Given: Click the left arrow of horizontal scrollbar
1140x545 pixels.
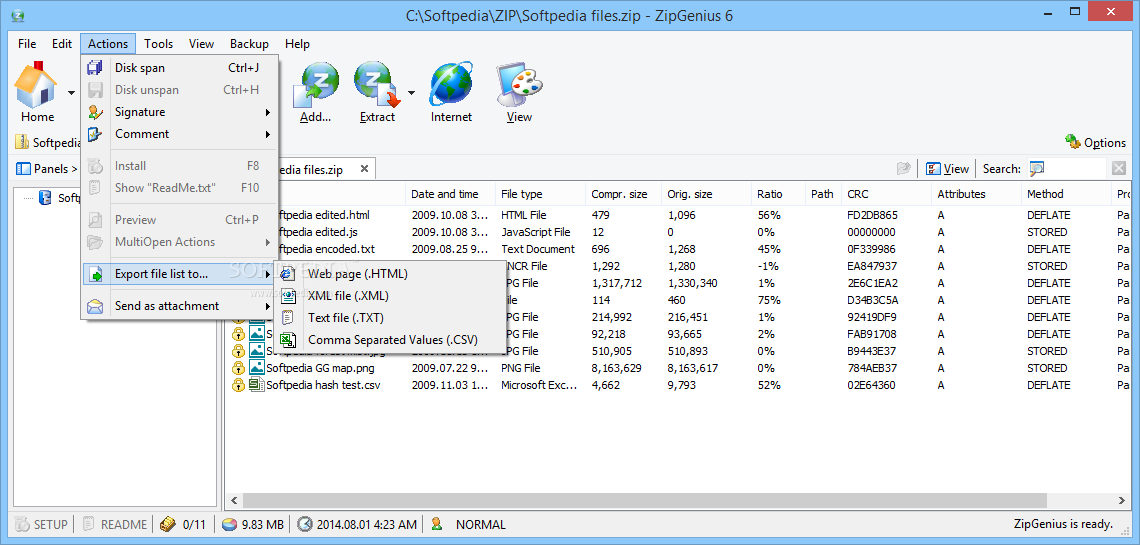Looking at the screenshot, I should pyautogui.click(x=234, y=501).
